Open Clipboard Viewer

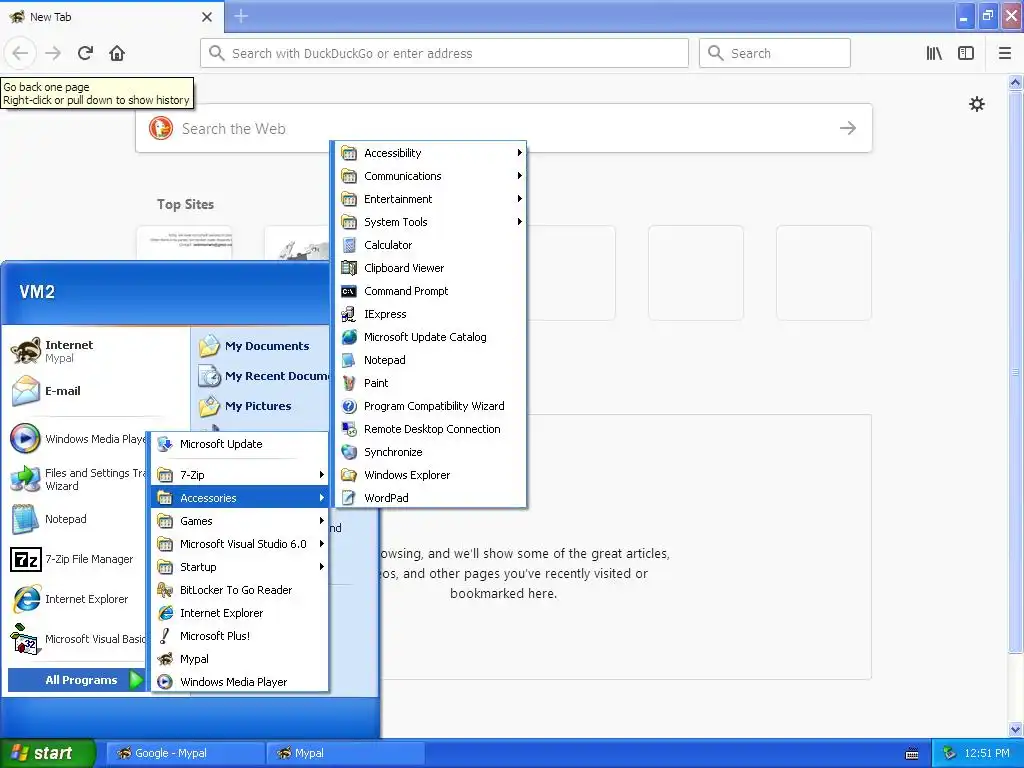430,268
